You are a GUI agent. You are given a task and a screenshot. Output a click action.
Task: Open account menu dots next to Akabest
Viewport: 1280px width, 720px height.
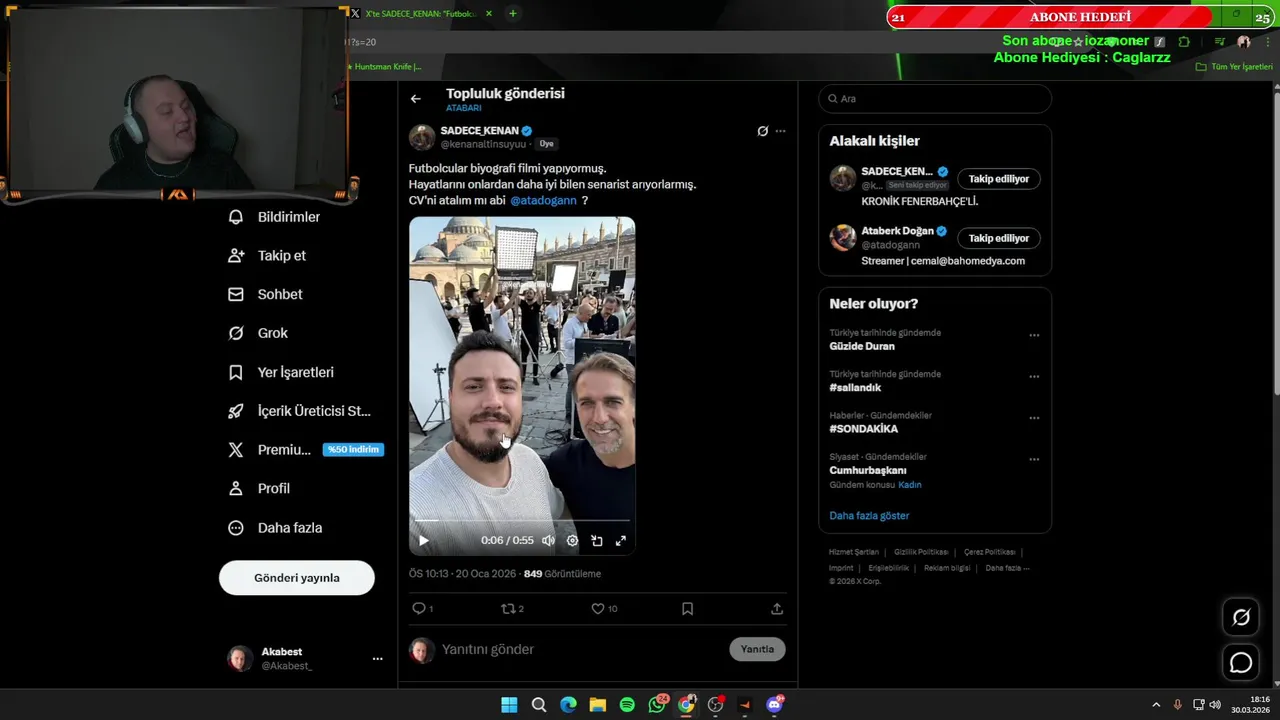[x=377, y=659]
